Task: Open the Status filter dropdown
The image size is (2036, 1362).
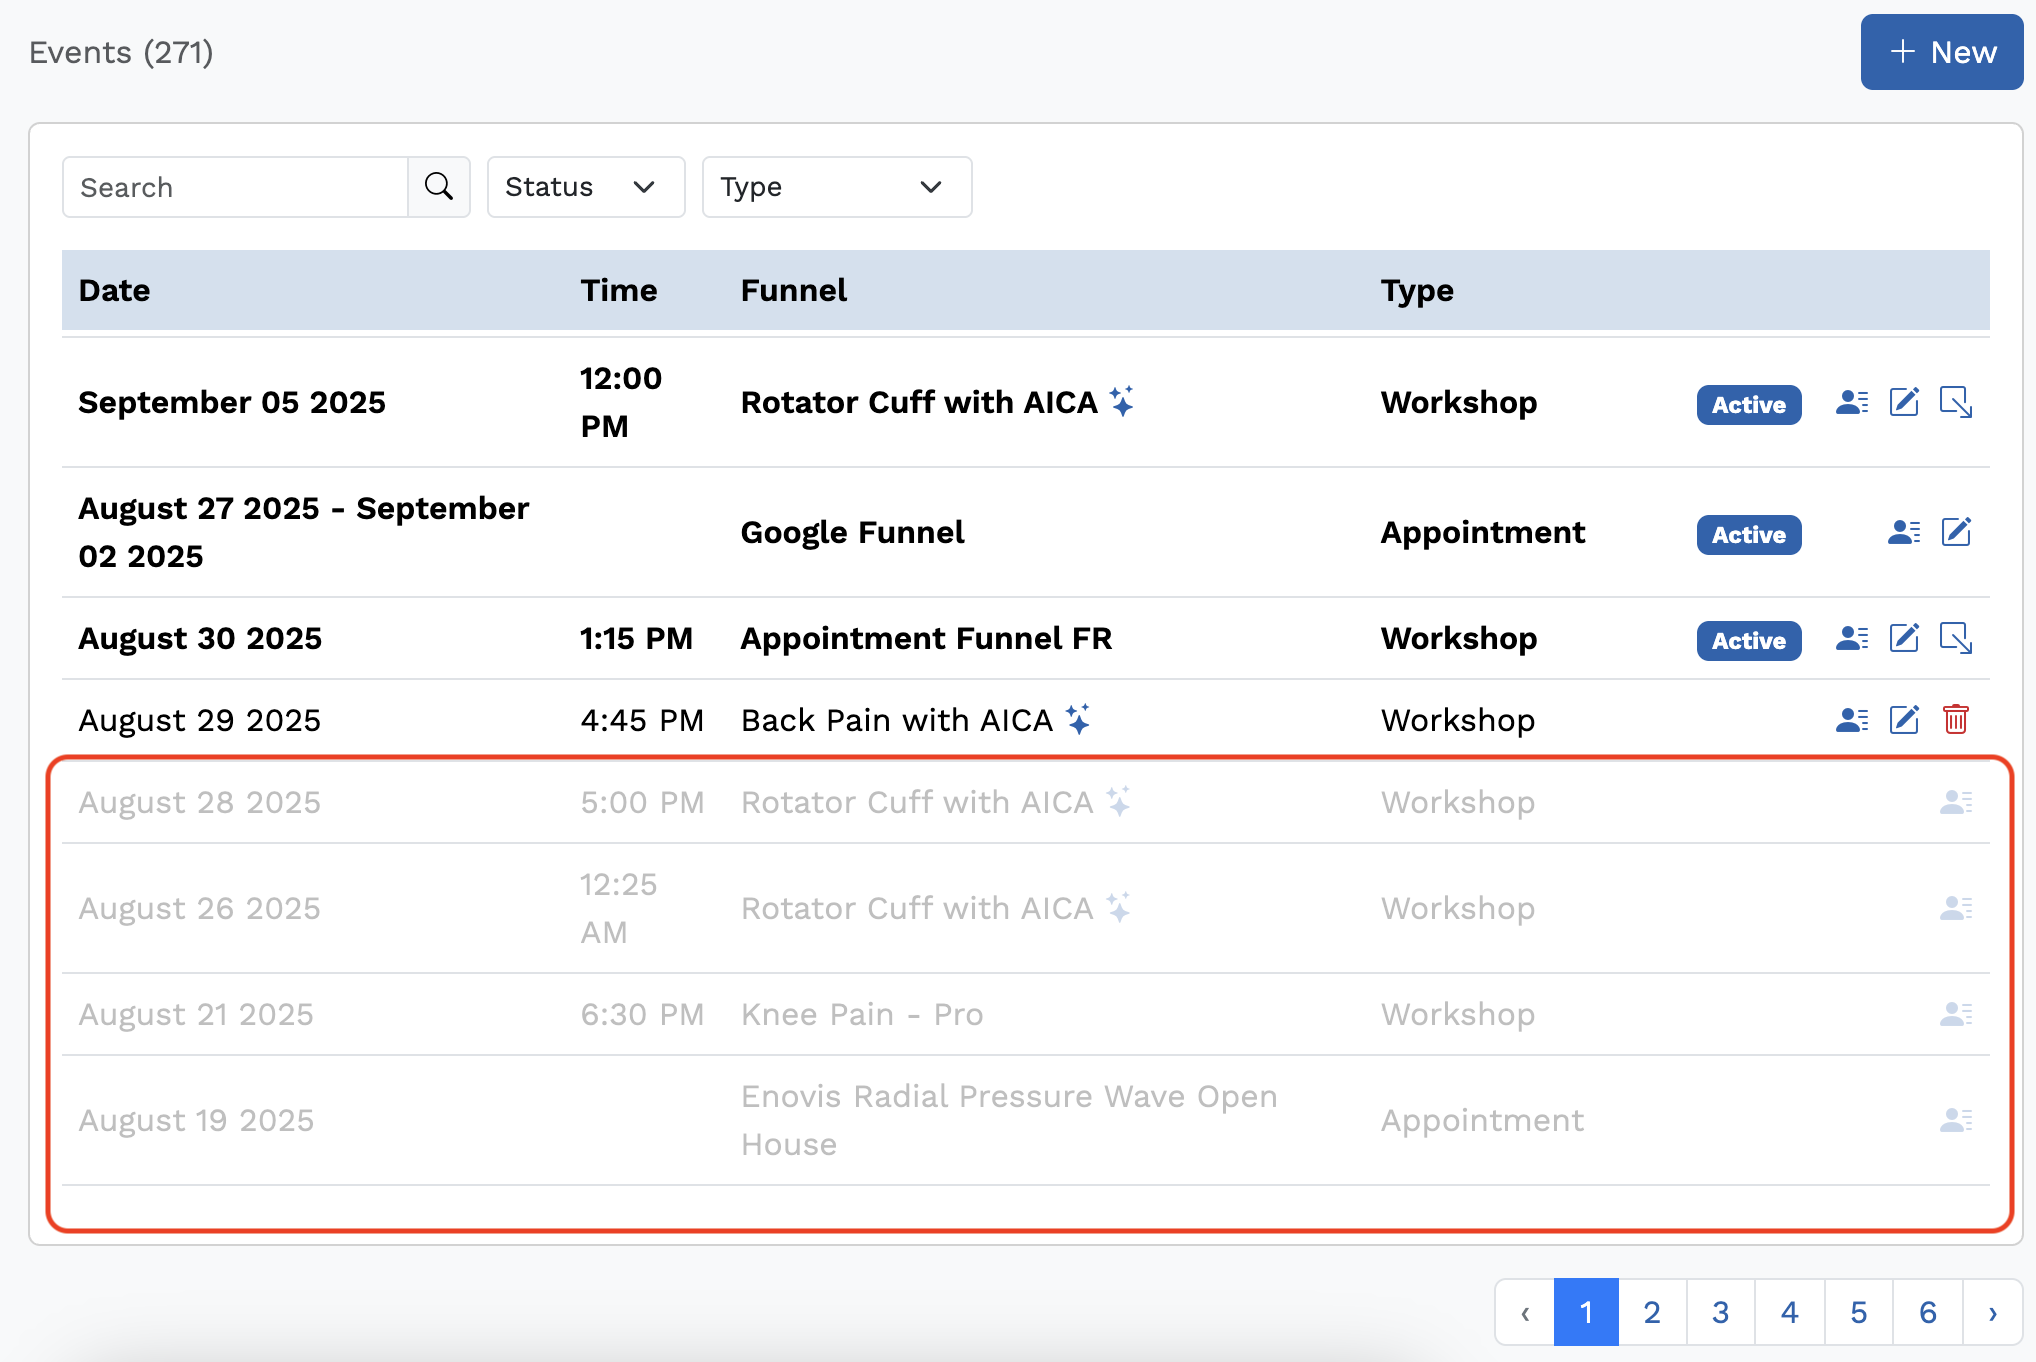Action: pyautogui.click(x=585, y=187)
